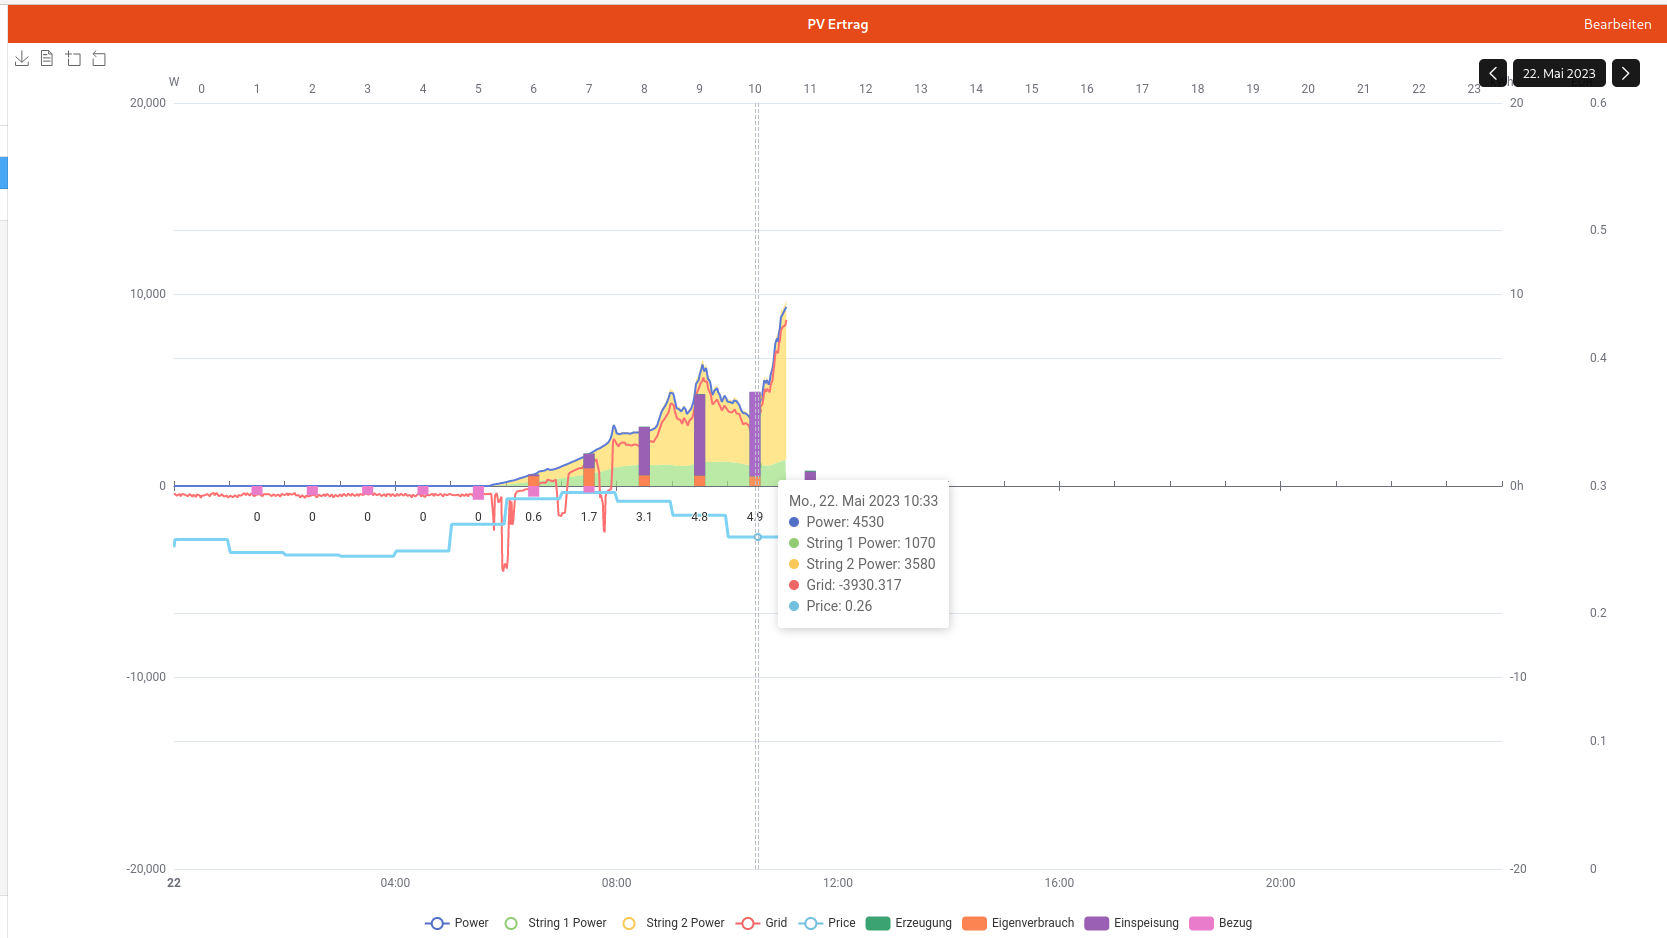Screen dimensions: 1667x938
Task: Toggle String 2 Power legend entry
Action: coord(674,923)
